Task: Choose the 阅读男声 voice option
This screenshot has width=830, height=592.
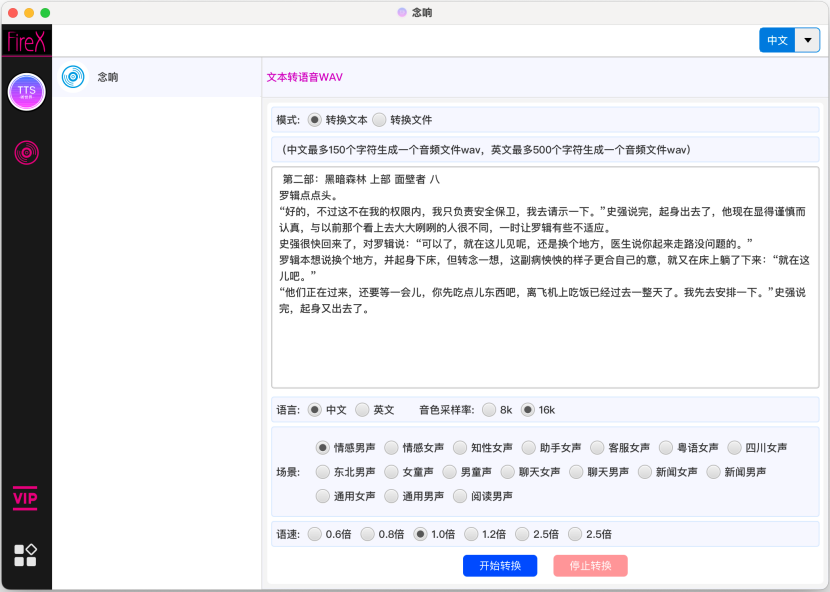Action: click(x=461, y=496)
